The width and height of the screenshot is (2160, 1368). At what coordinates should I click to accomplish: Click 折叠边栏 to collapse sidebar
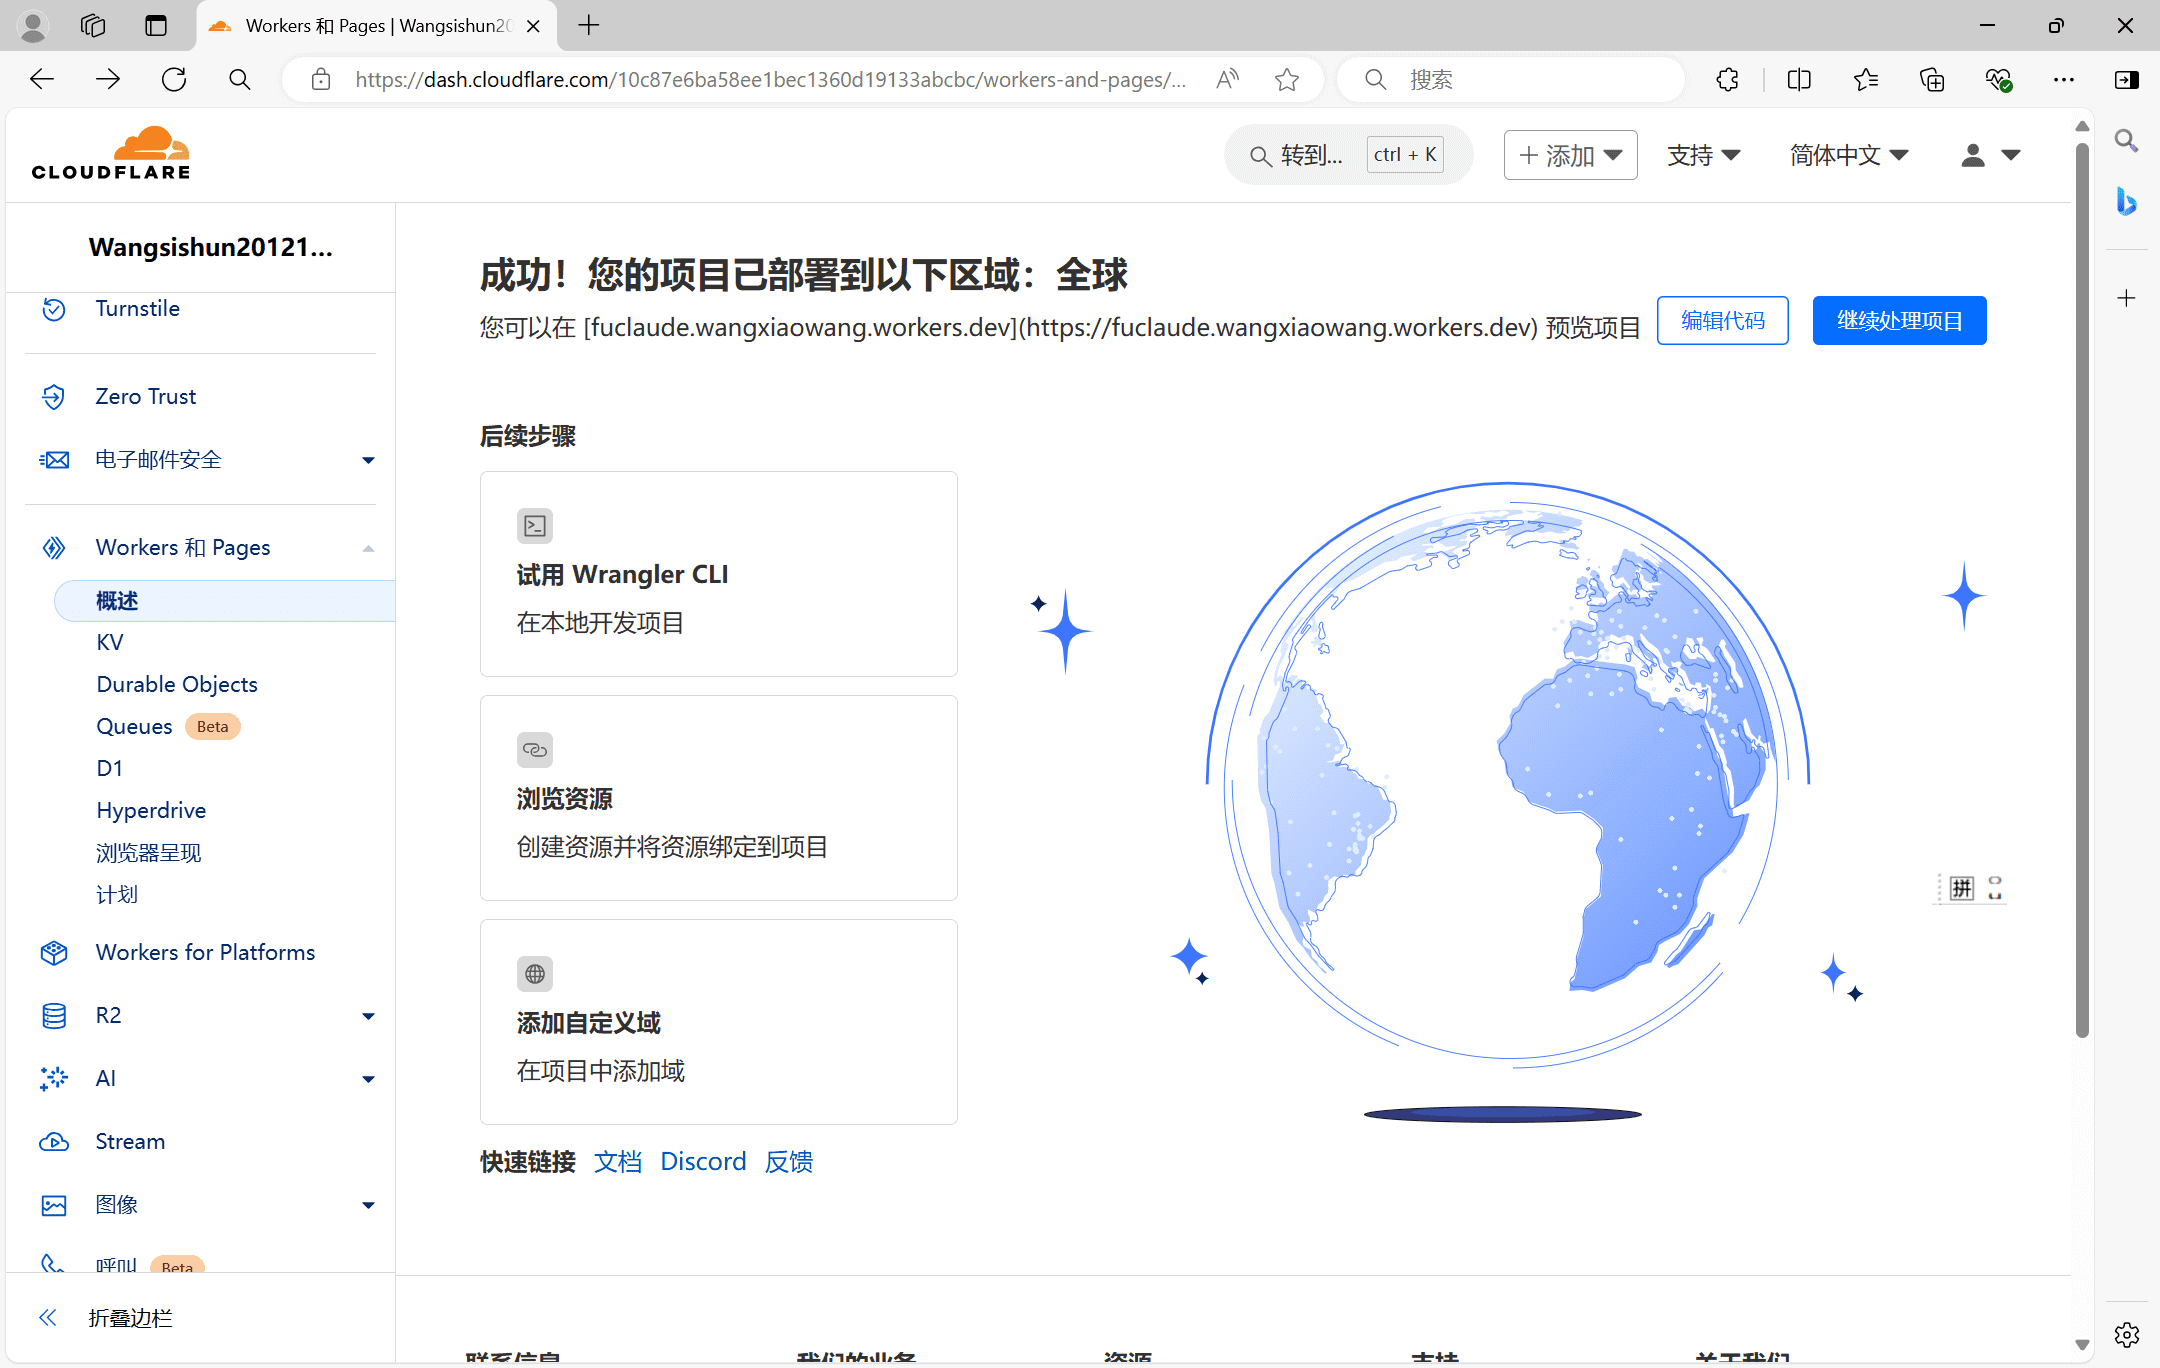[130, 1318]
